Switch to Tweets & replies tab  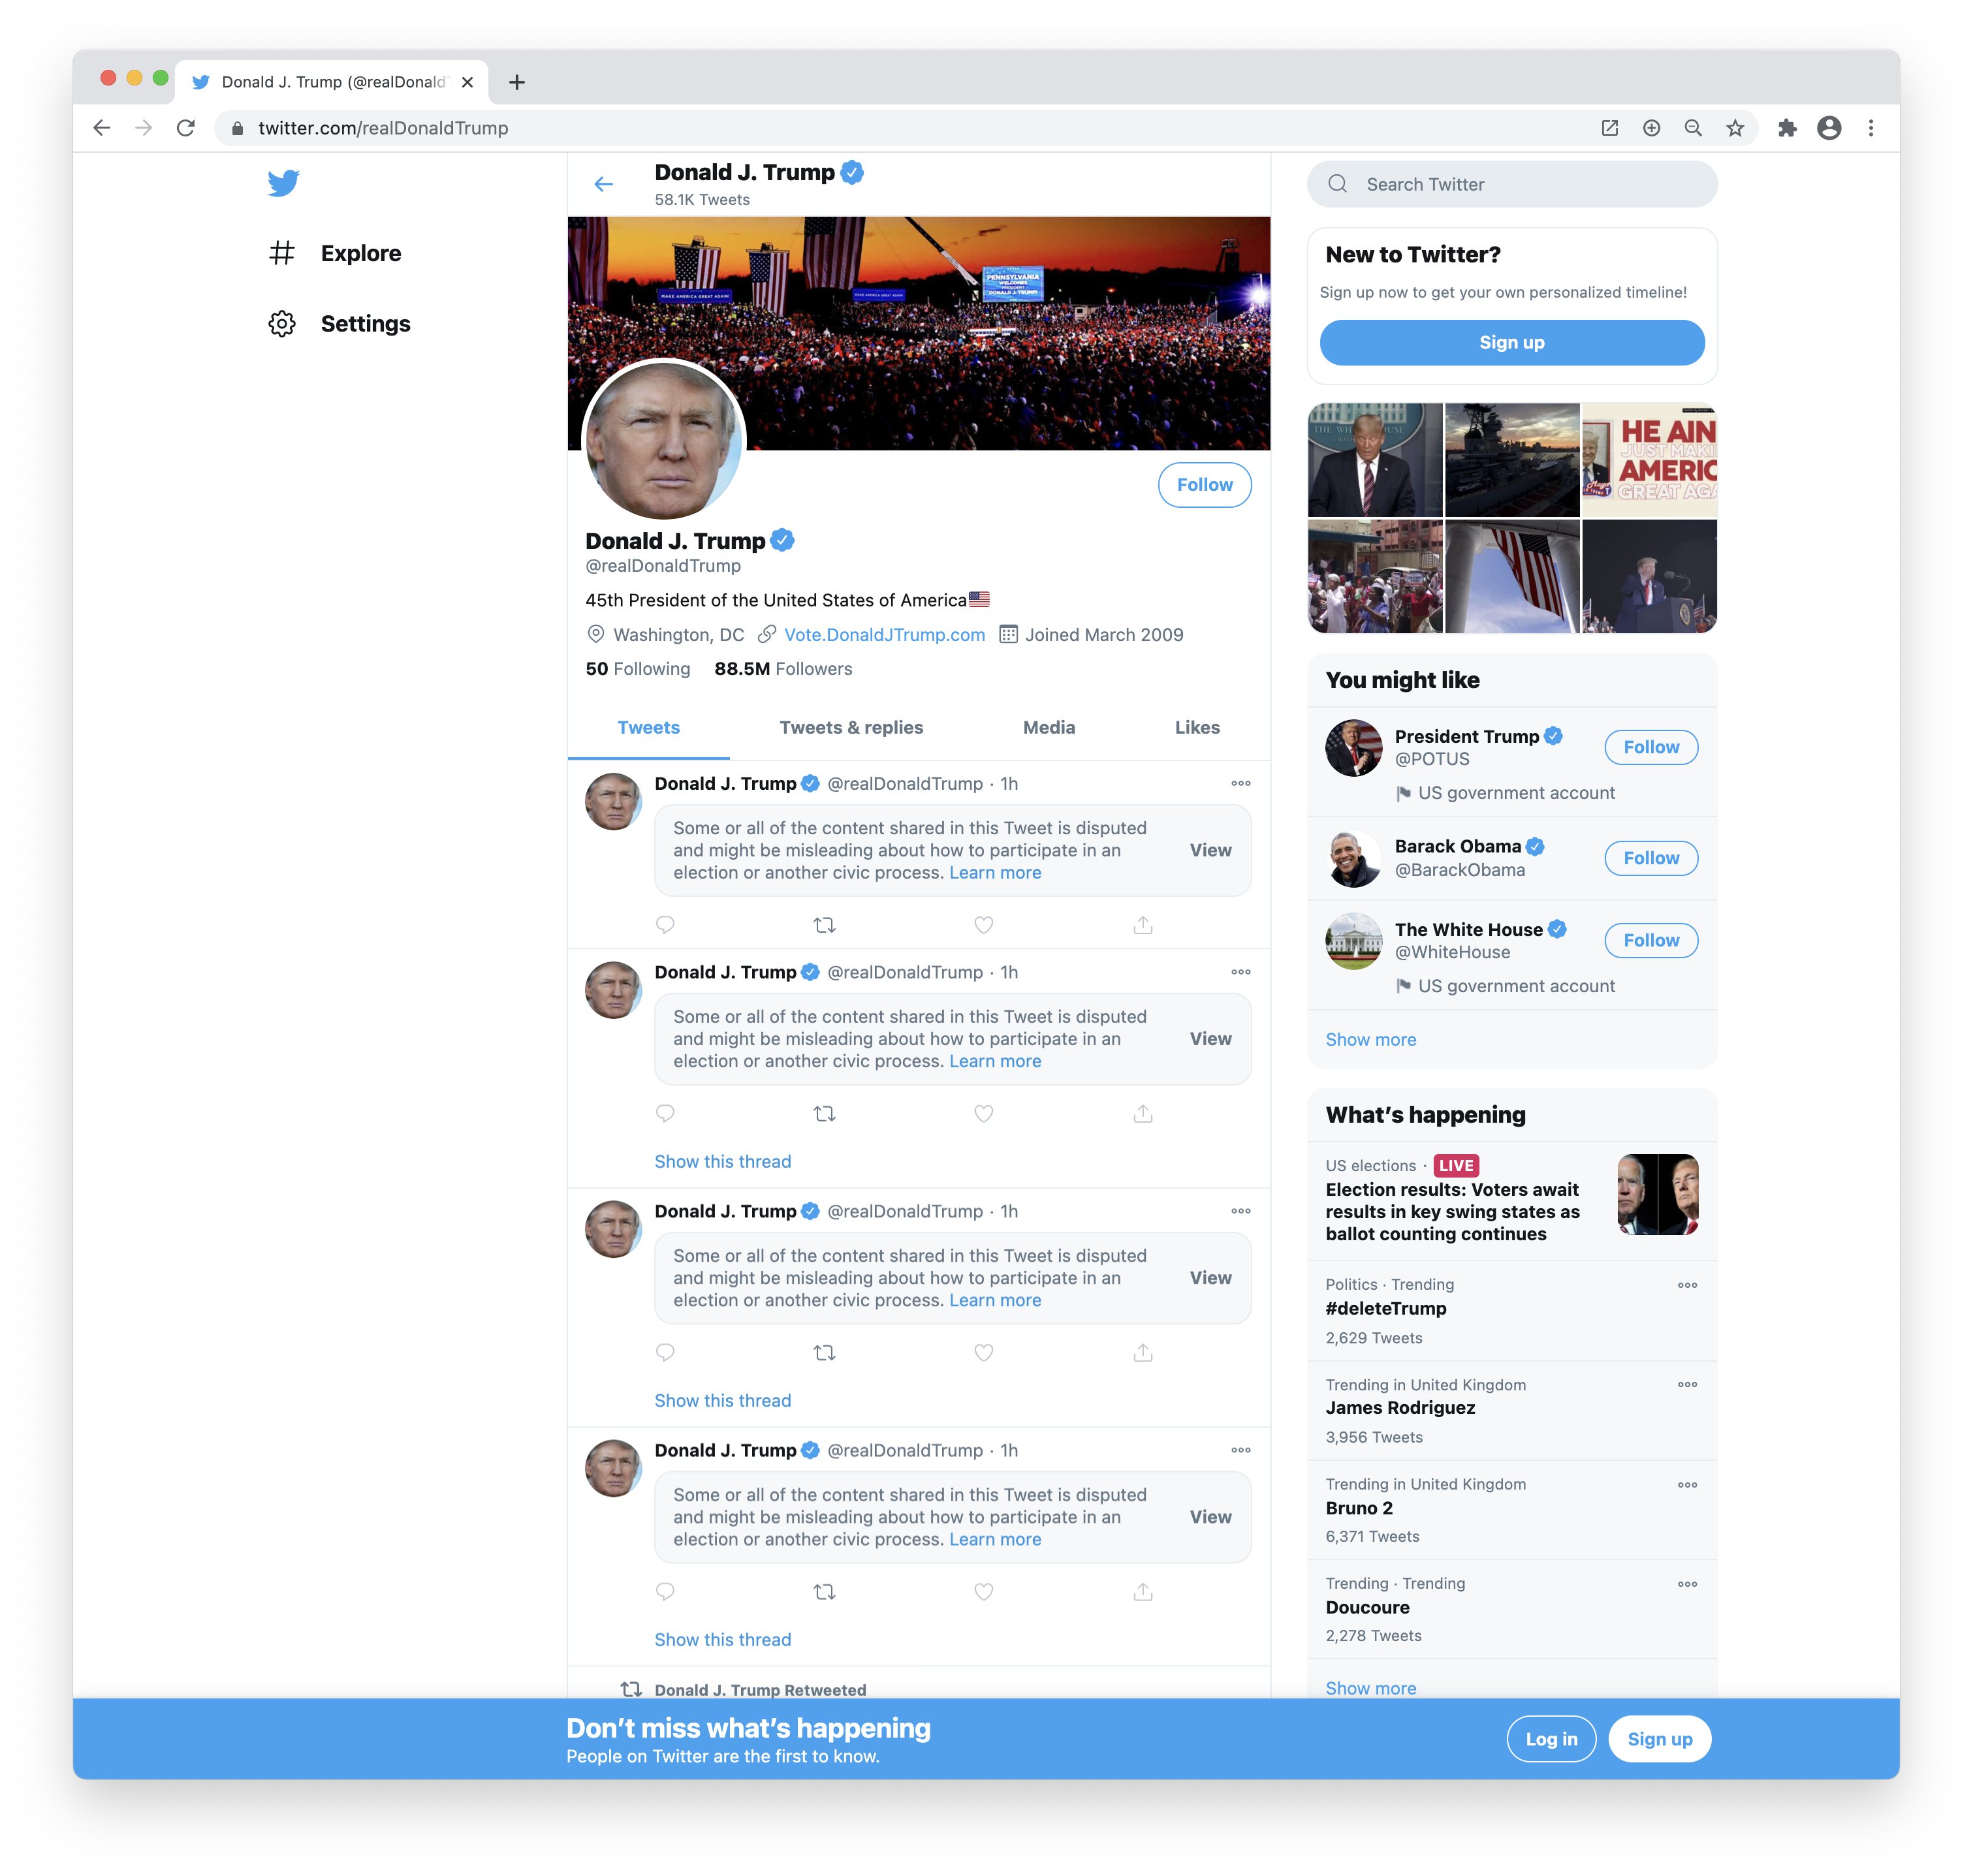click(x=851, y=728)
